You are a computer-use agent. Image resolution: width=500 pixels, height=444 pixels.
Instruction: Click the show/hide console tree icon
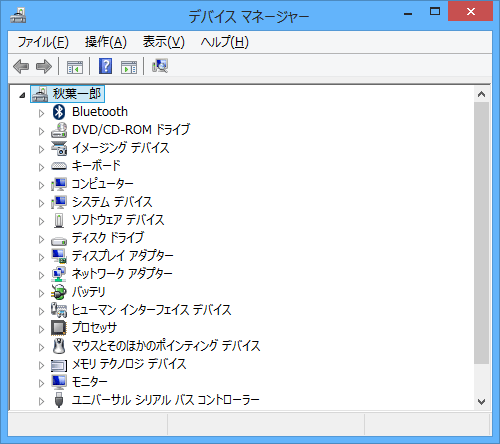pyautogui.click(x=75, y=67)
